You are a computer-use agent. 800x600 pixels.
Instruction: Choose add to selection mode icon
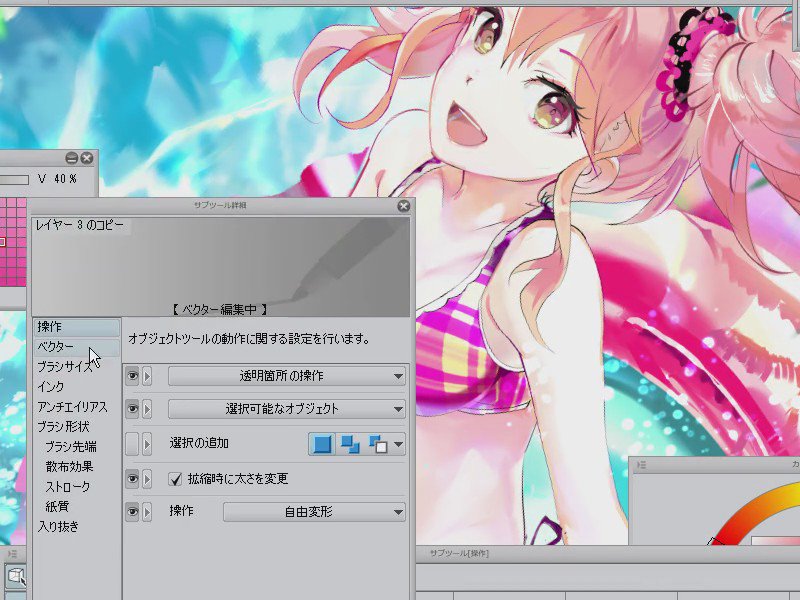(350, 444)
